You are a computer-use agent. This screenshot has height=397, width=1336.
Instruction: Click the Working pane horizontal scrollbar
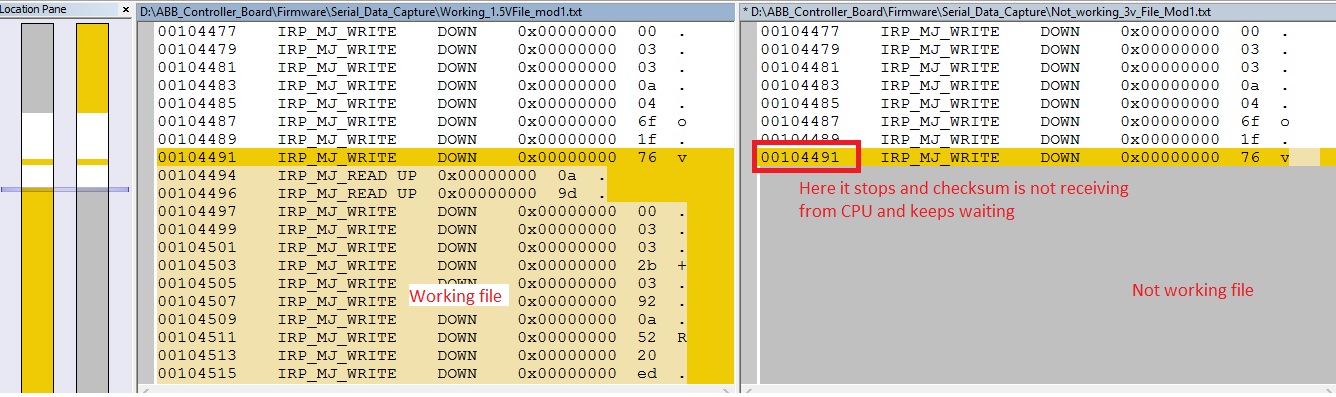(x=435, y=390)
